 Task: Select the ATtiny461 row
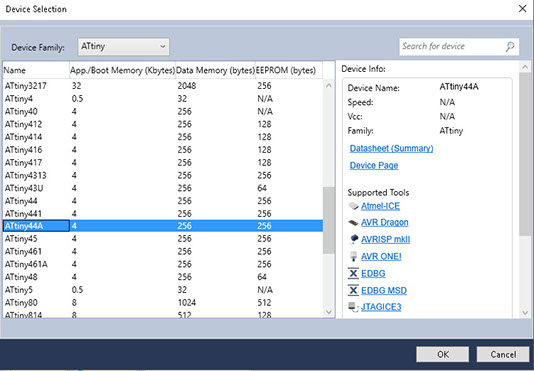point(163,251)
